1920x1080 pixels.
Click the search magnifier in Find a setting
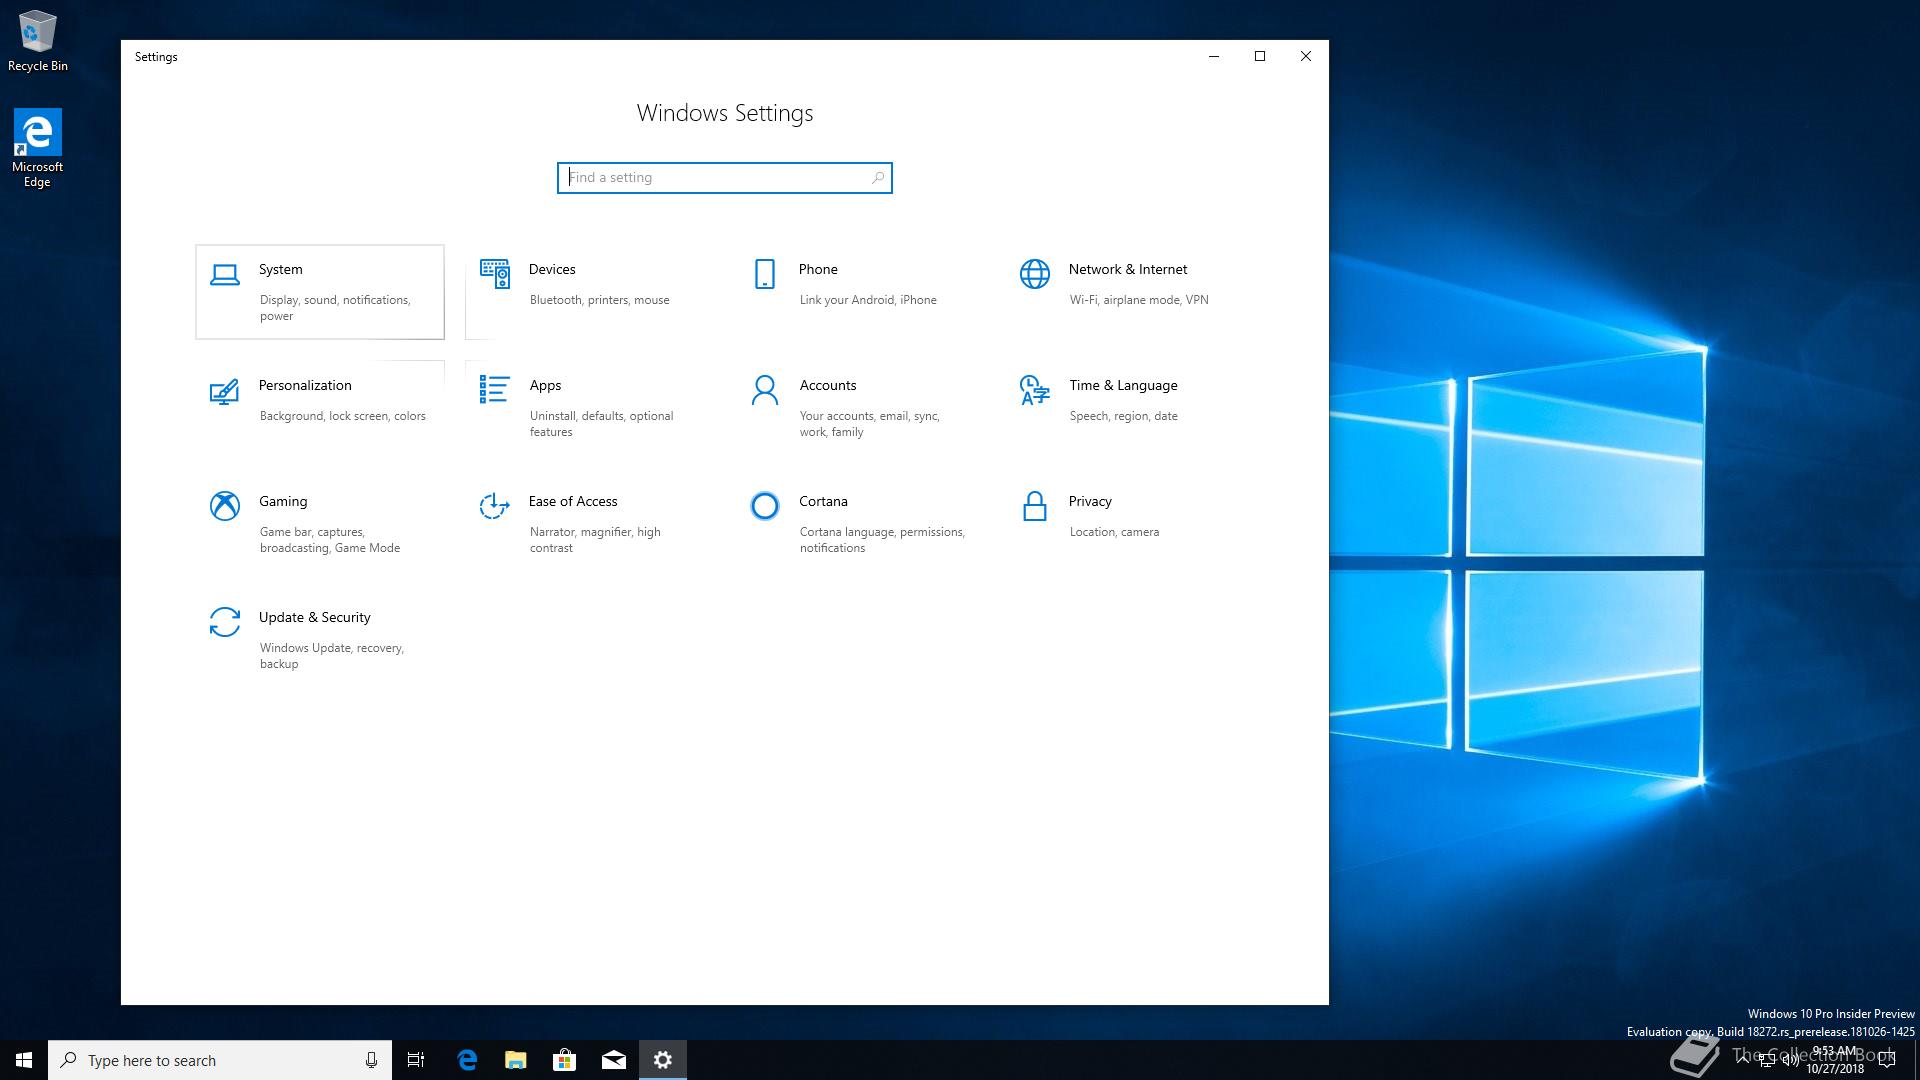[878, 178]
